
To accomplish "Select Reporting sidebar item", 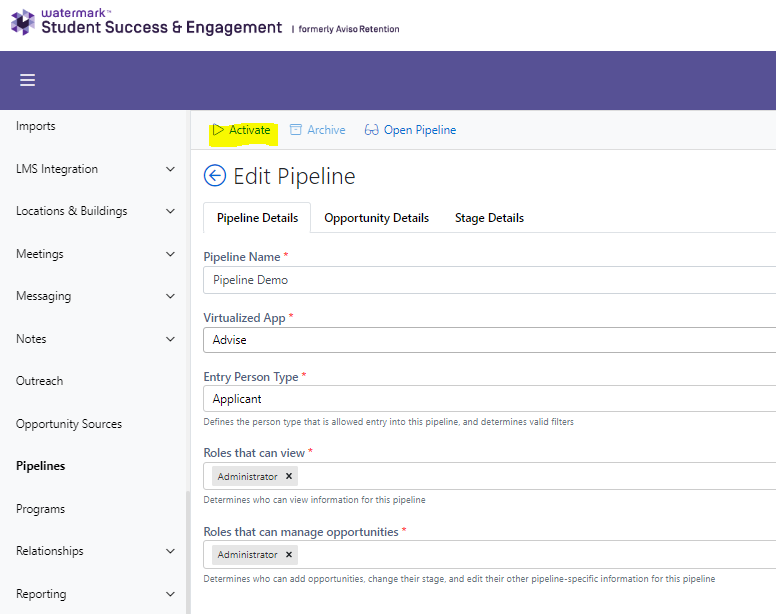I will pyautogui.click(x=41, y=594).
